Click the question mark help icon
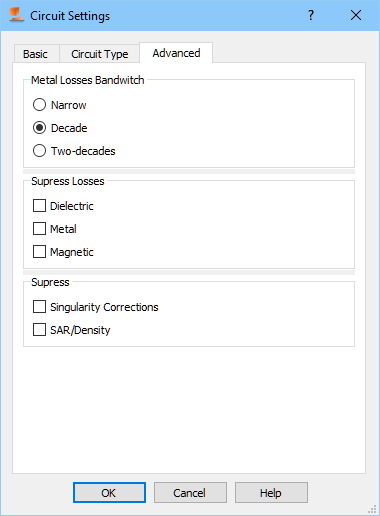This screenshot has width=380, height=516. (311, 15)
